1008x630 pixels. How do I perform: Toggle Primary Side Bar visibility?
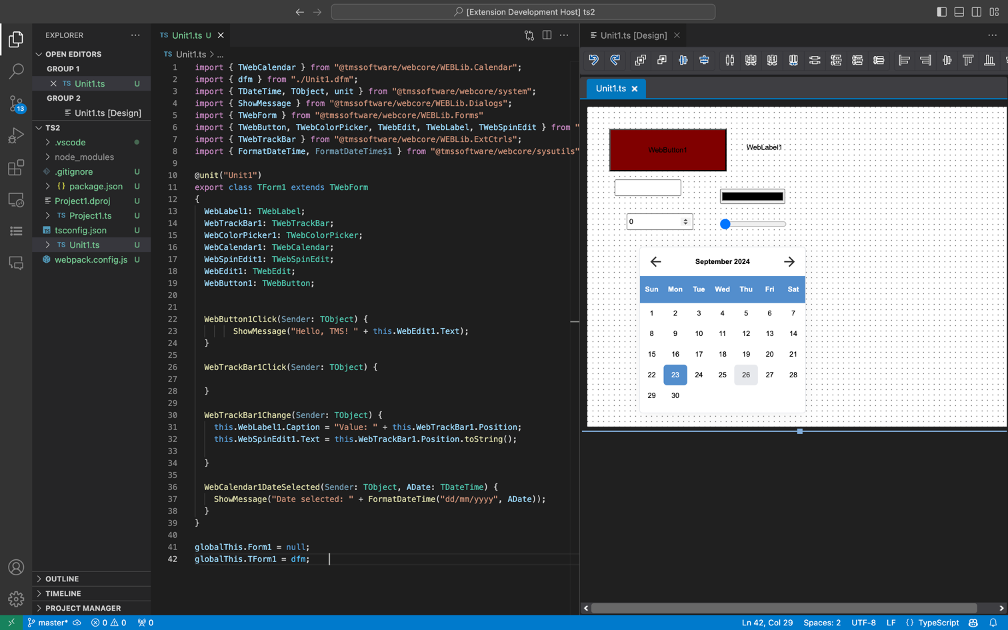tap(942, 12)
